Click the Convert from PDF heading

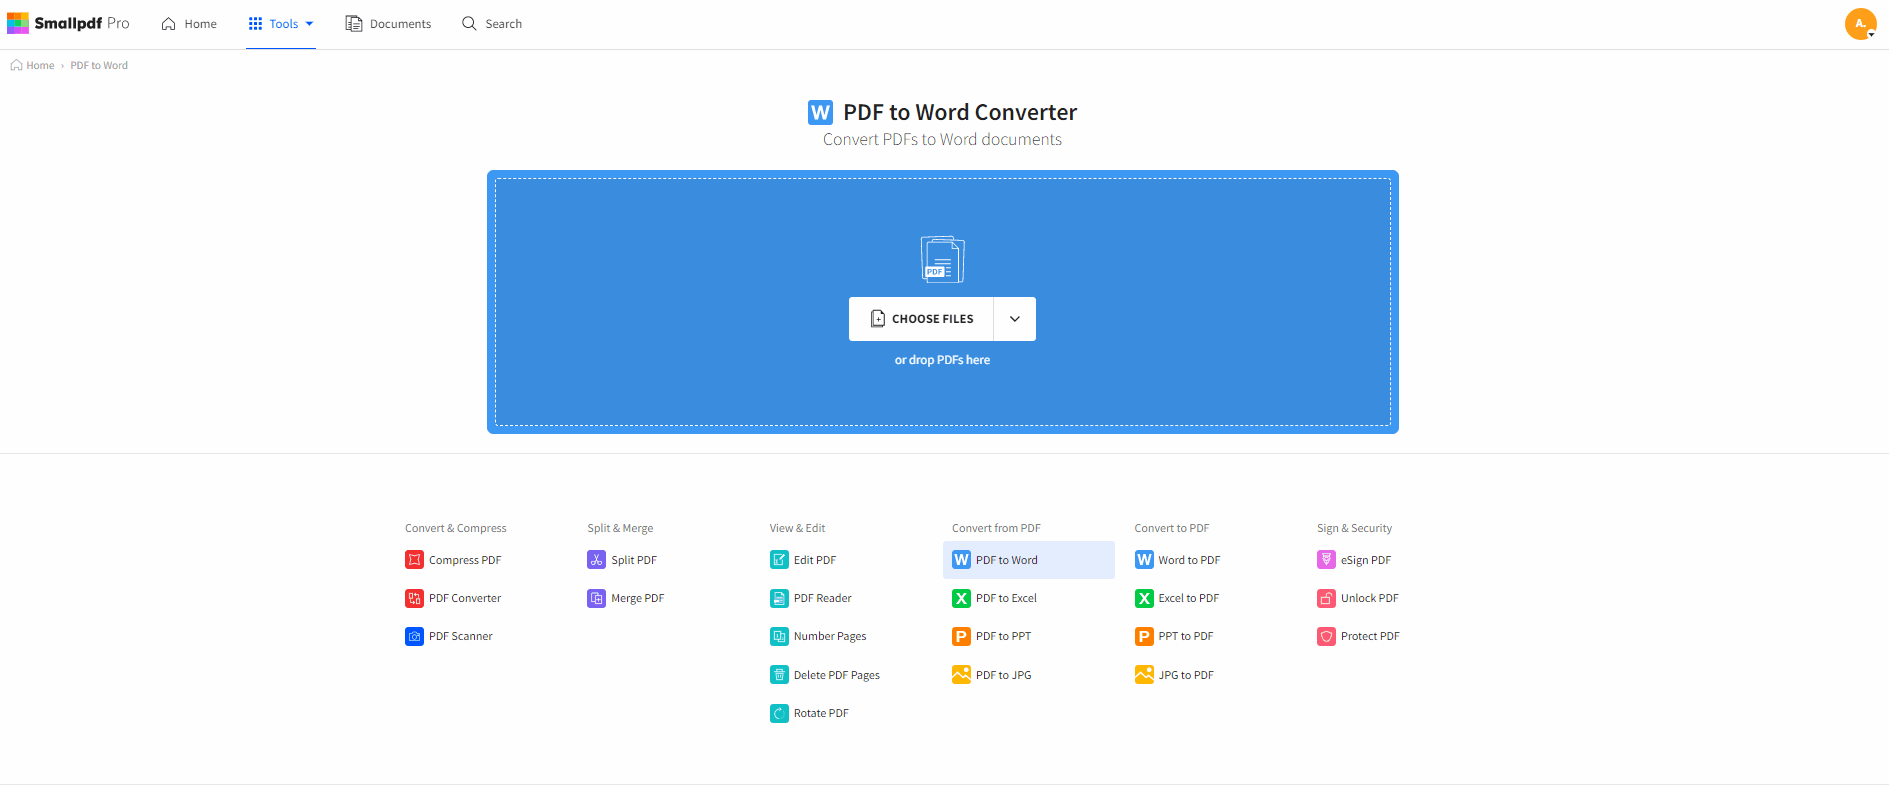point(996,528)
